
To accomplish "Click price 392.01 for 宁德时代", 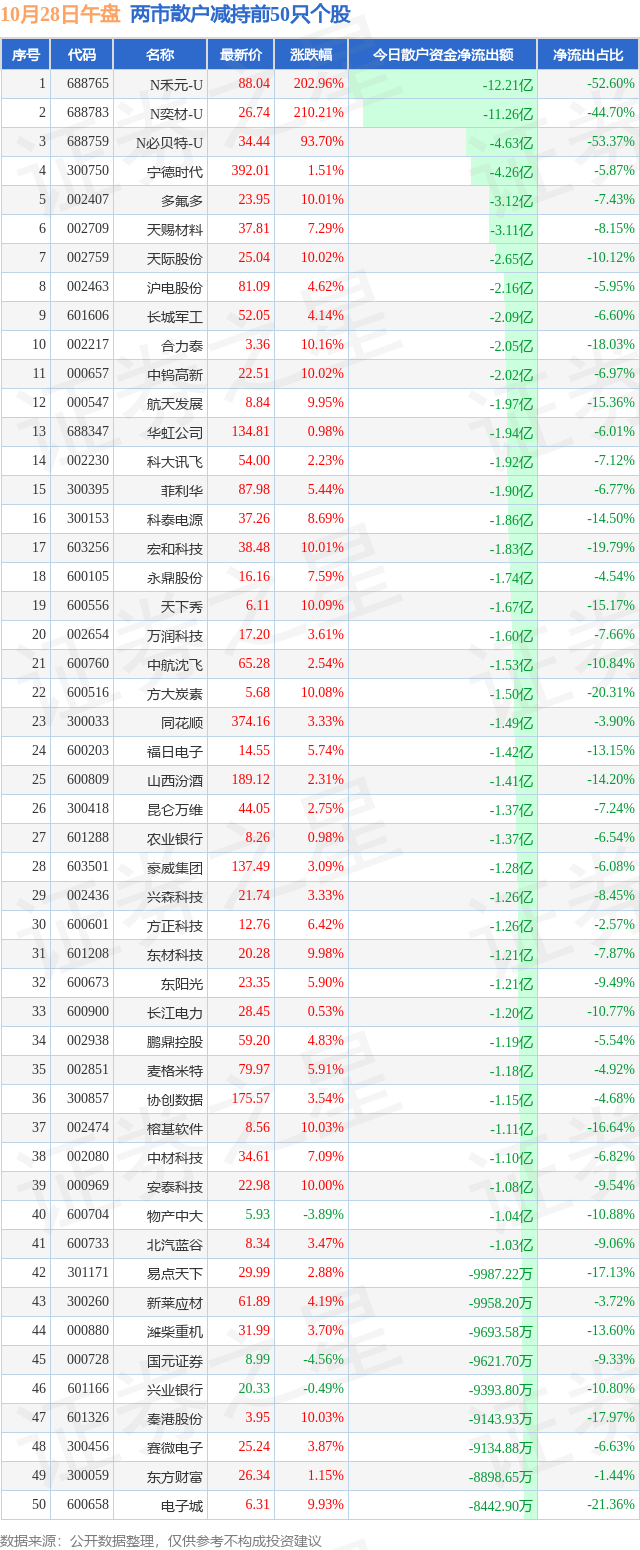I will (250, 171).
